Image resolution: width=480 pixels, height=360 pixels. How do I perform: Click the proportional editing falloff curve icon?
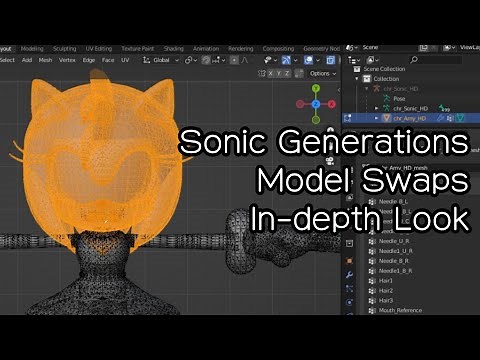pyautogui.click(x=245, y=60)
